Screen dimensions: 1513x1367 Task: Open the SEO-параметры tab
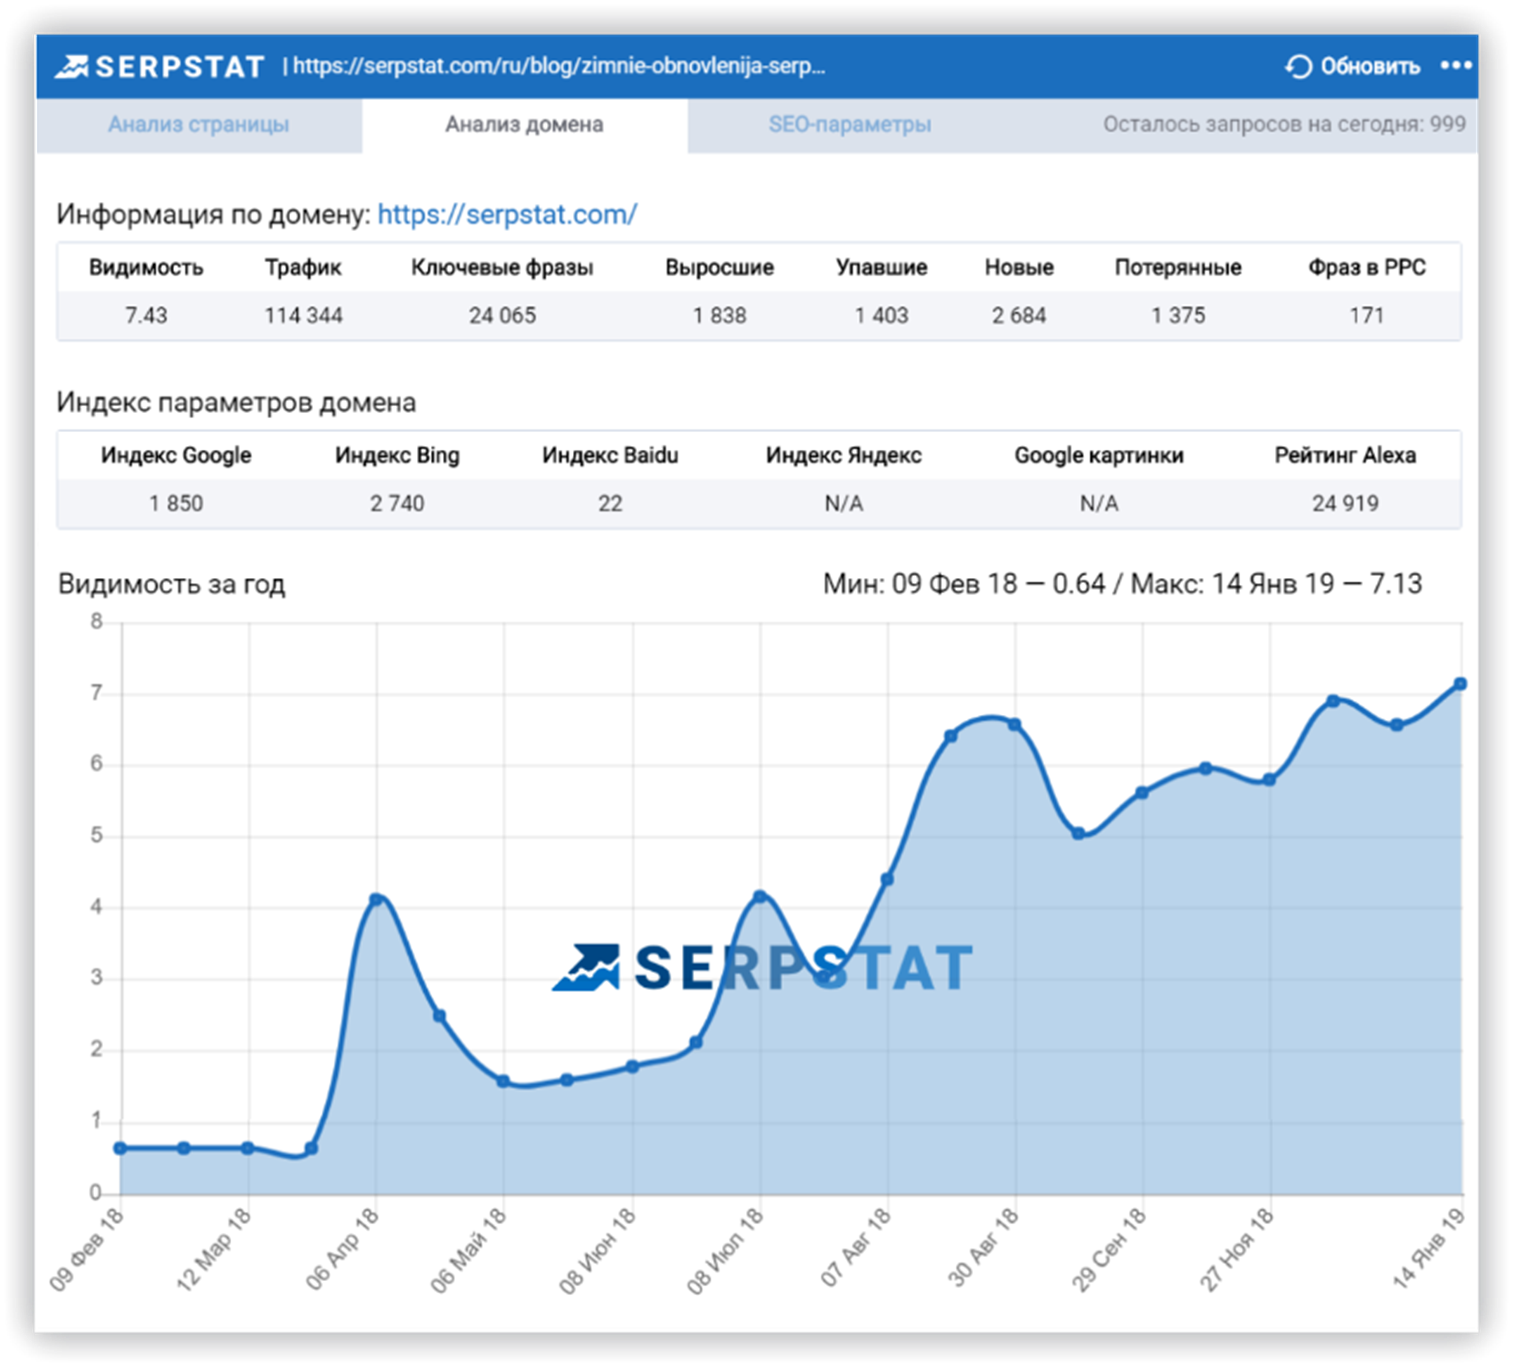(x=850, y=125)
